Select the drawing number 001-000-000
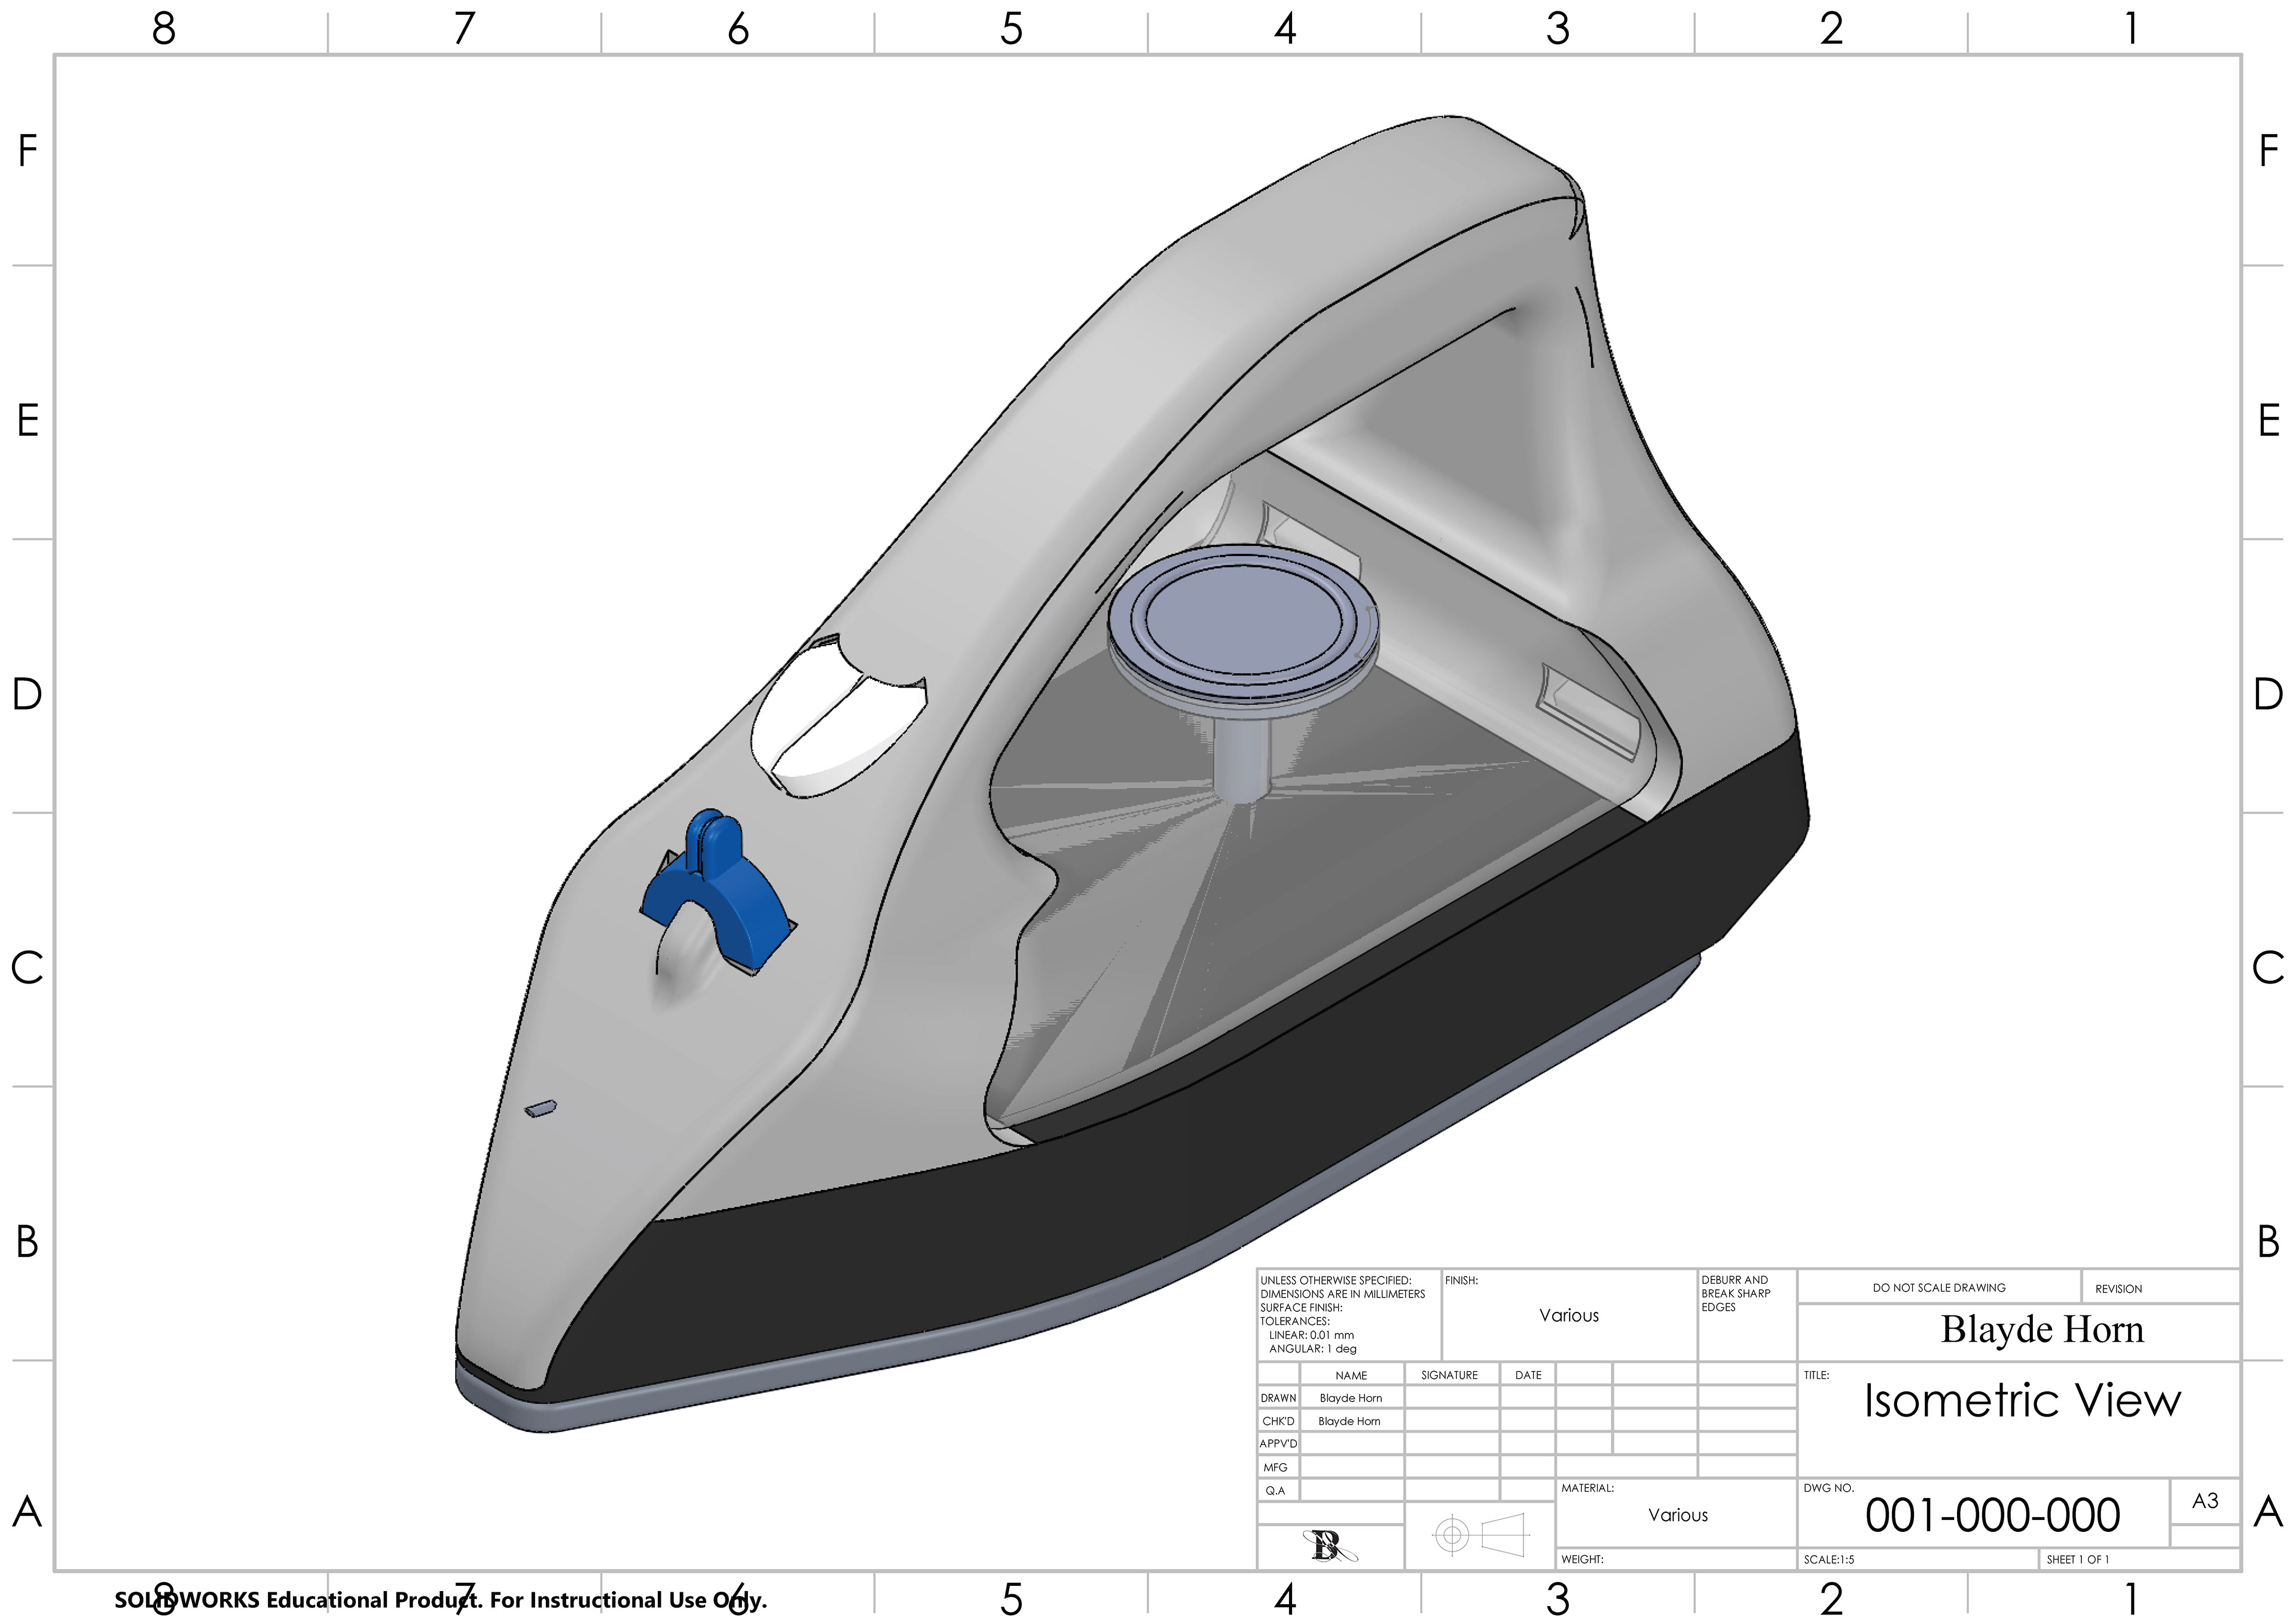 [x=1992, y=1515]
